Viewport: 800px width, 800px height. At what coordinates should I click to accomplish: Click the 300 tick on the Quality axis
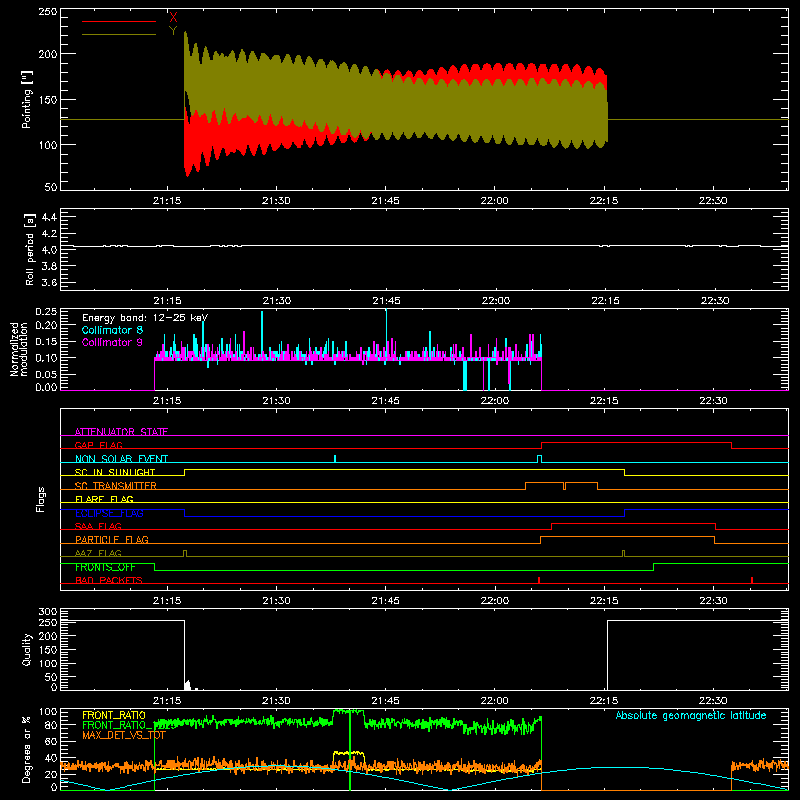[48, 612]
